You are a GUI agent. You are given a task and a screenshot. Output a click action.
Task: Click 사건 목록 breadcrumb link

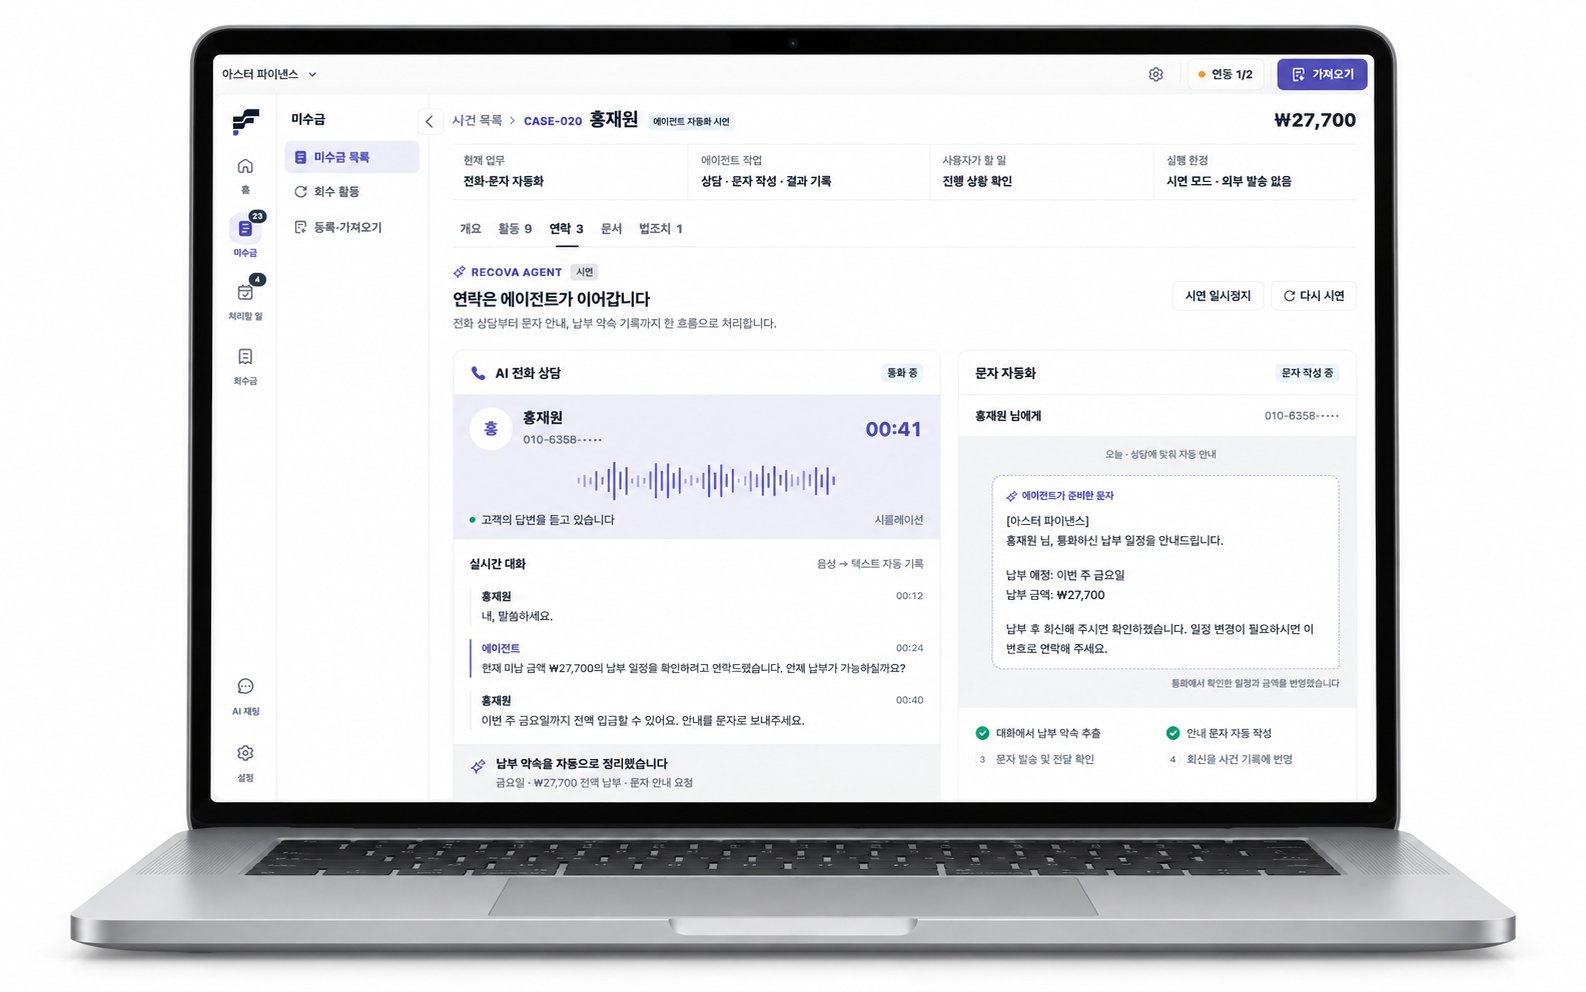(477, 121)
